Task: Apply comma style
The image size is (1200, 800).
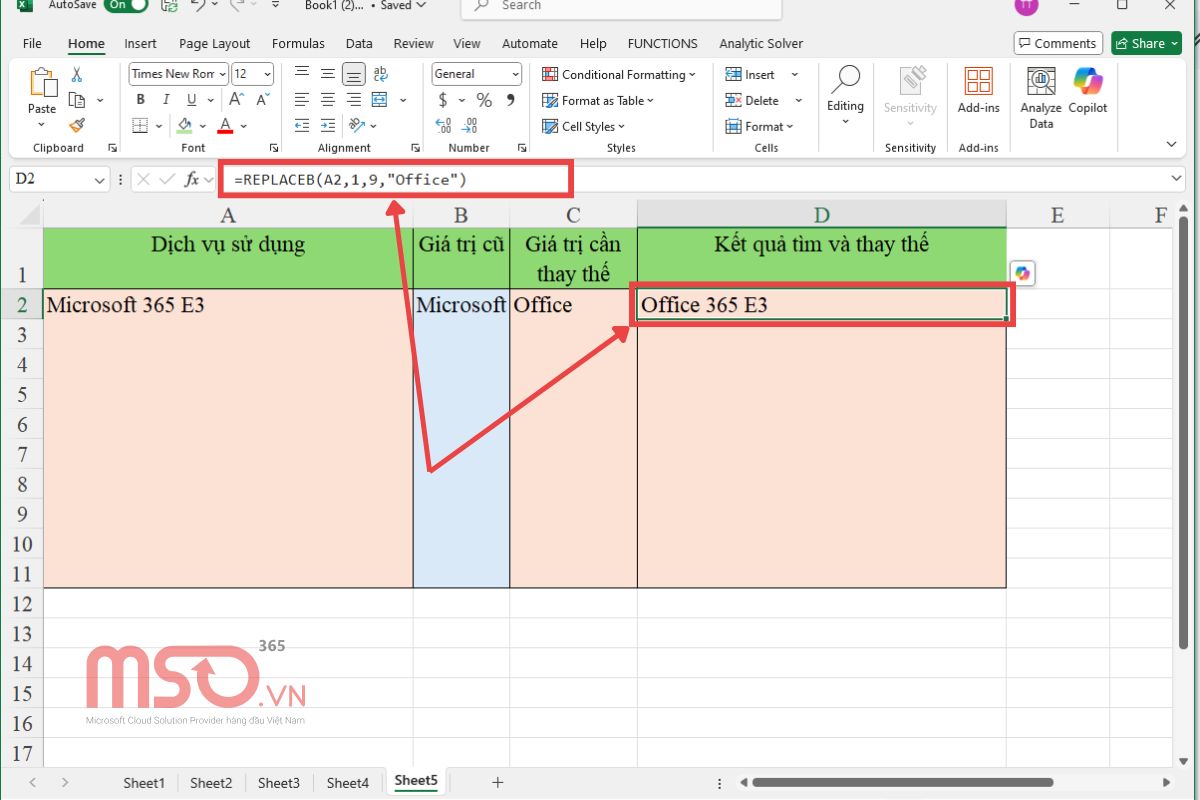Action: (511, 100)
